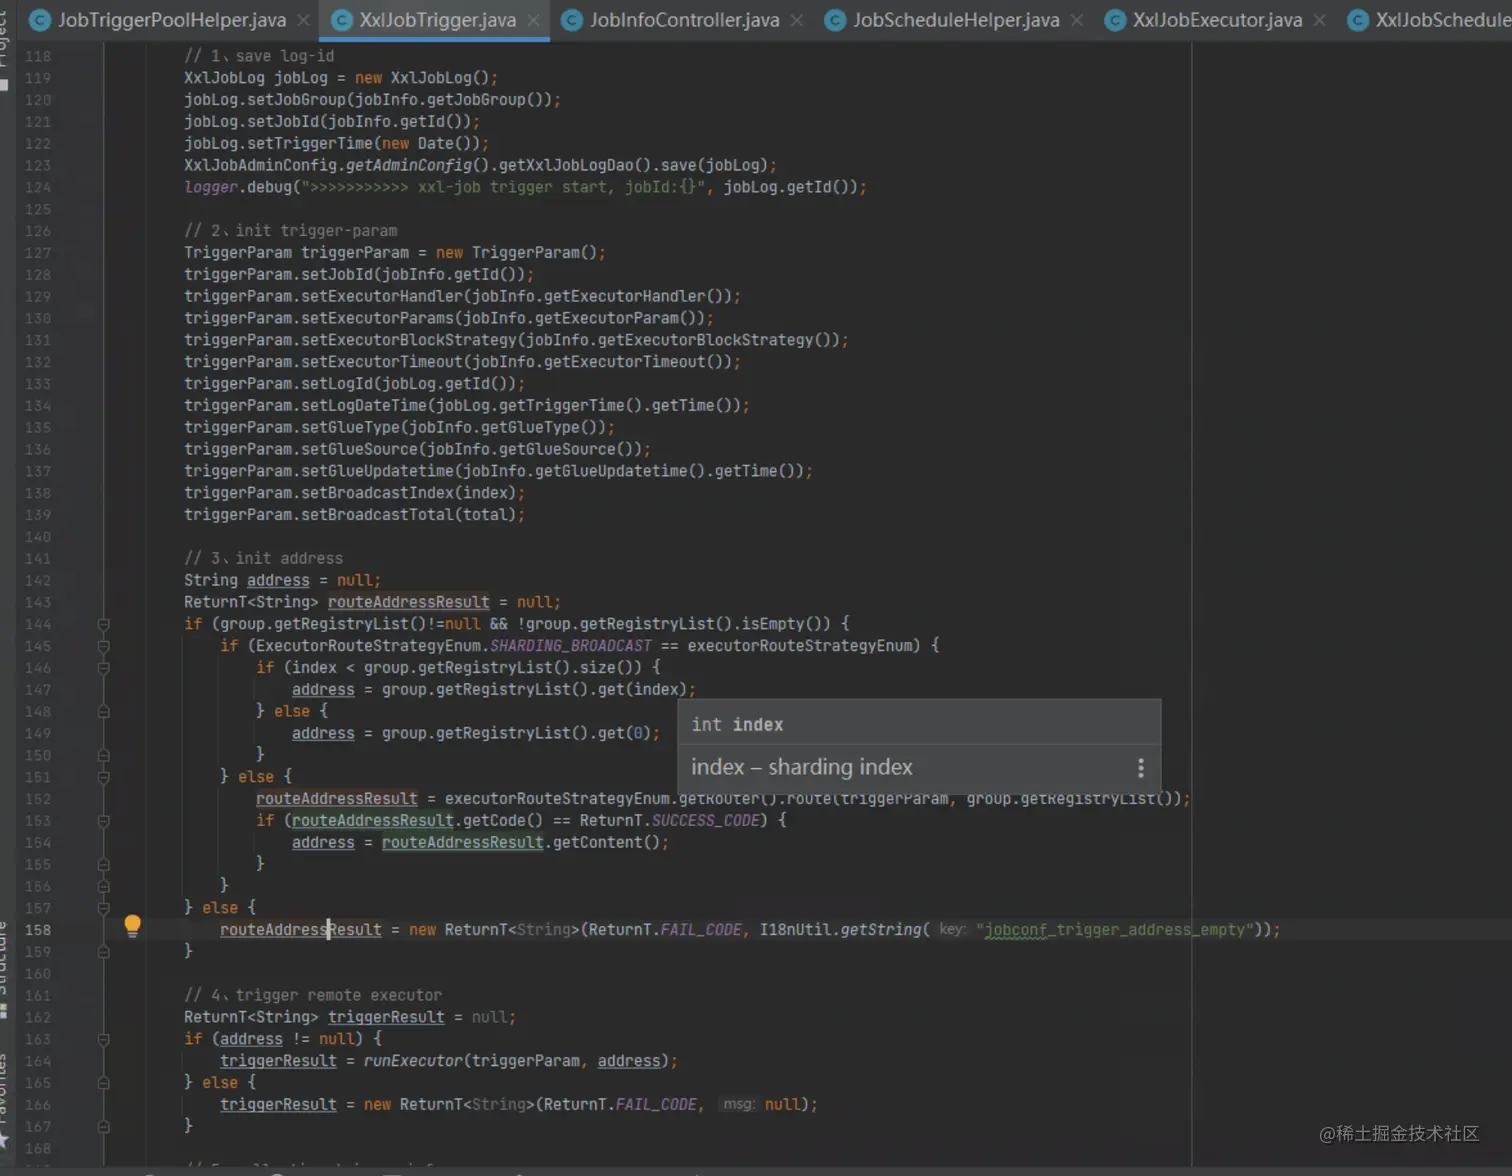
Task: Click FAIL_CODE on line 166
Action: (x=656, y=1105)
